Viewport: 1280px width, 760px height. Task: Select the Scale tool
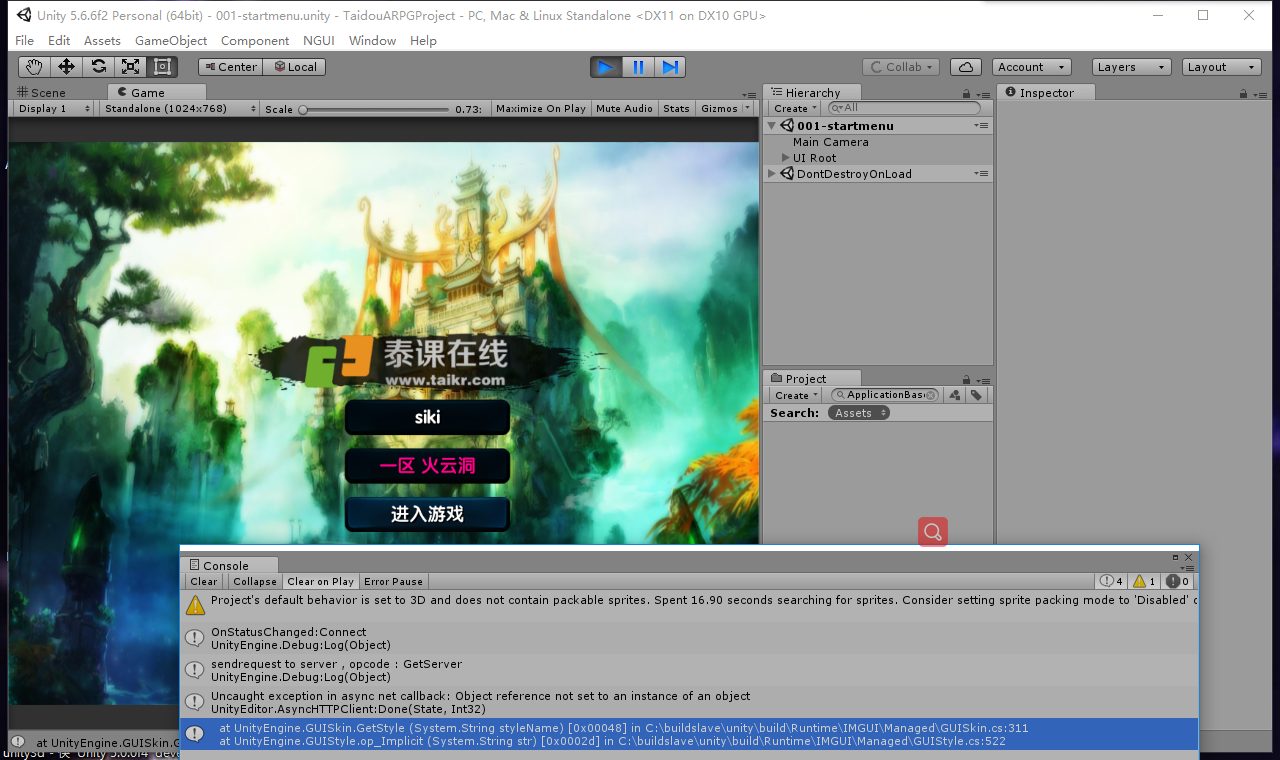[130, 67]
